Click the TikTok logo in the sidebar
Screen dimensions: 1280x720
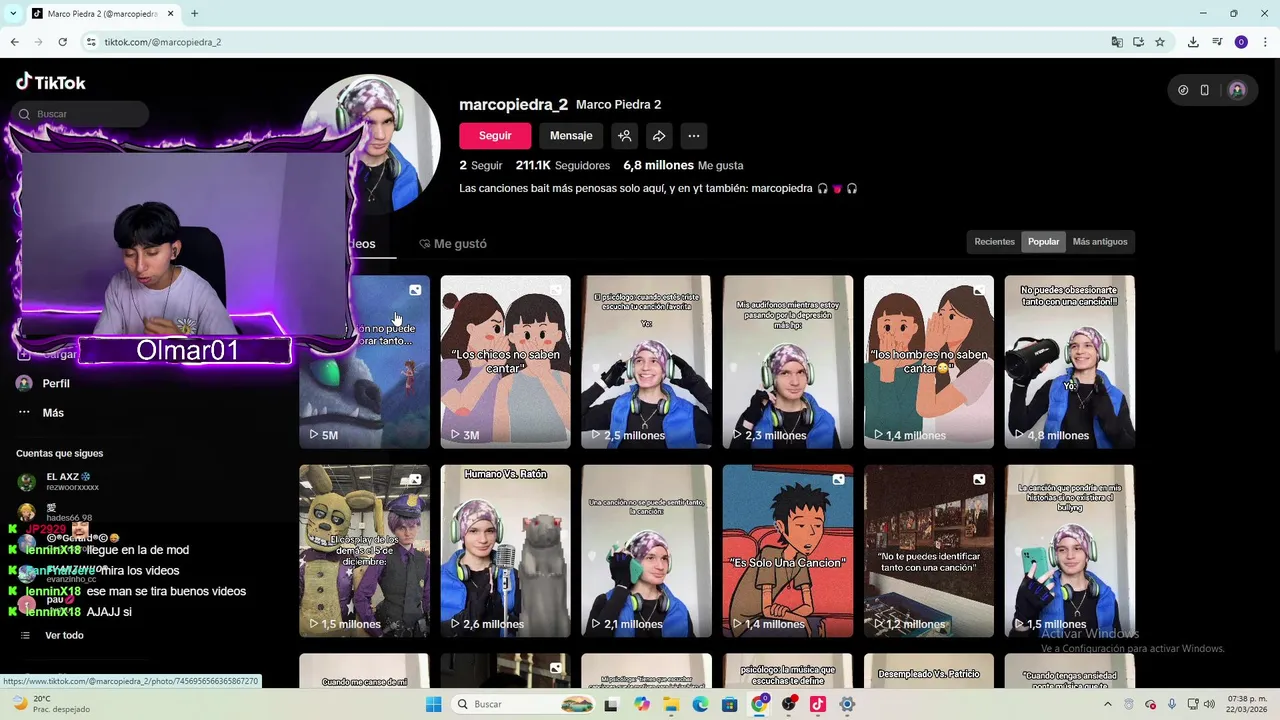point(51,82)
